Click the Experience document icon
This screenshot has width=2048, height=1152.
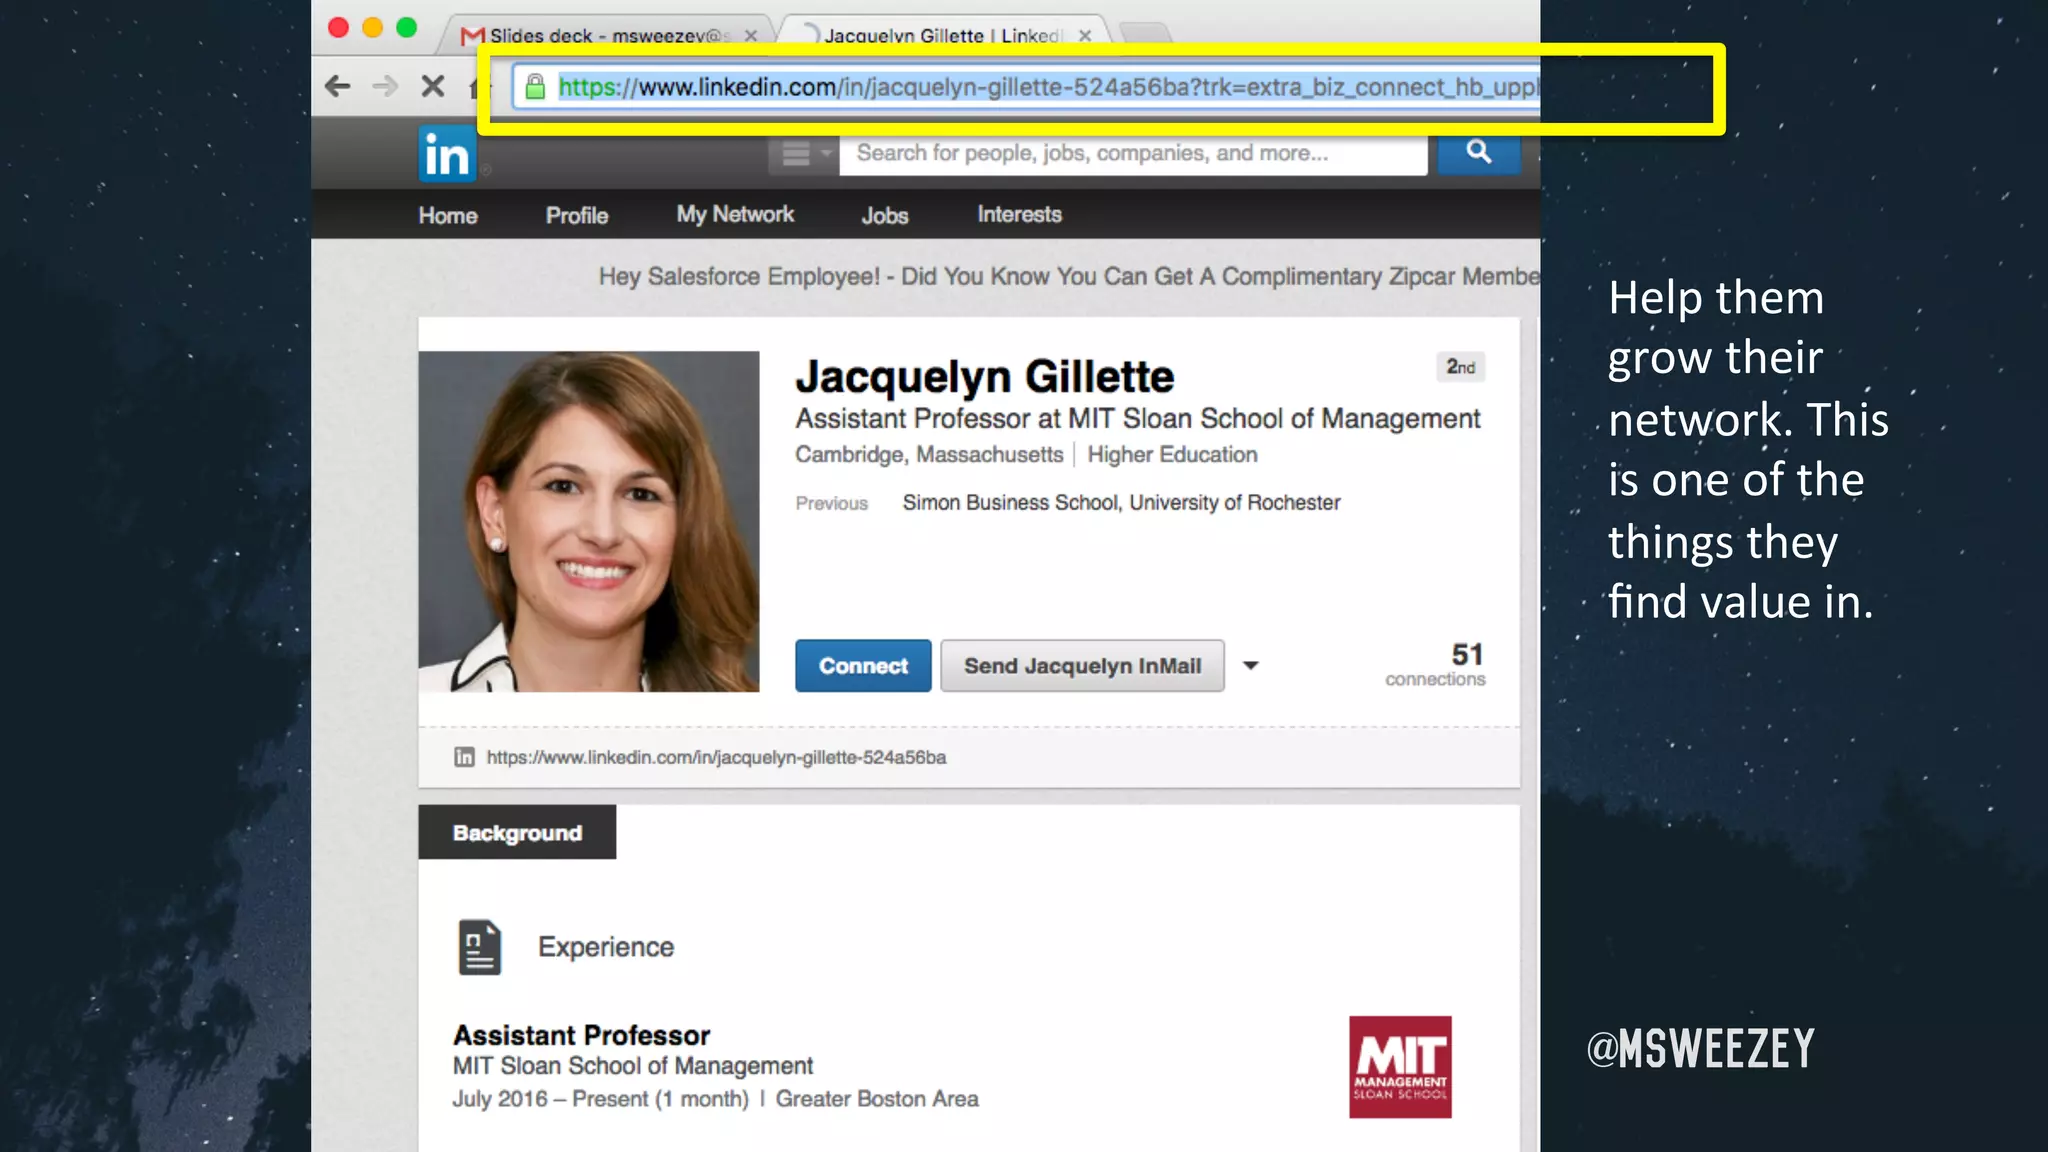pyautogui.click(x=480, y=947)
